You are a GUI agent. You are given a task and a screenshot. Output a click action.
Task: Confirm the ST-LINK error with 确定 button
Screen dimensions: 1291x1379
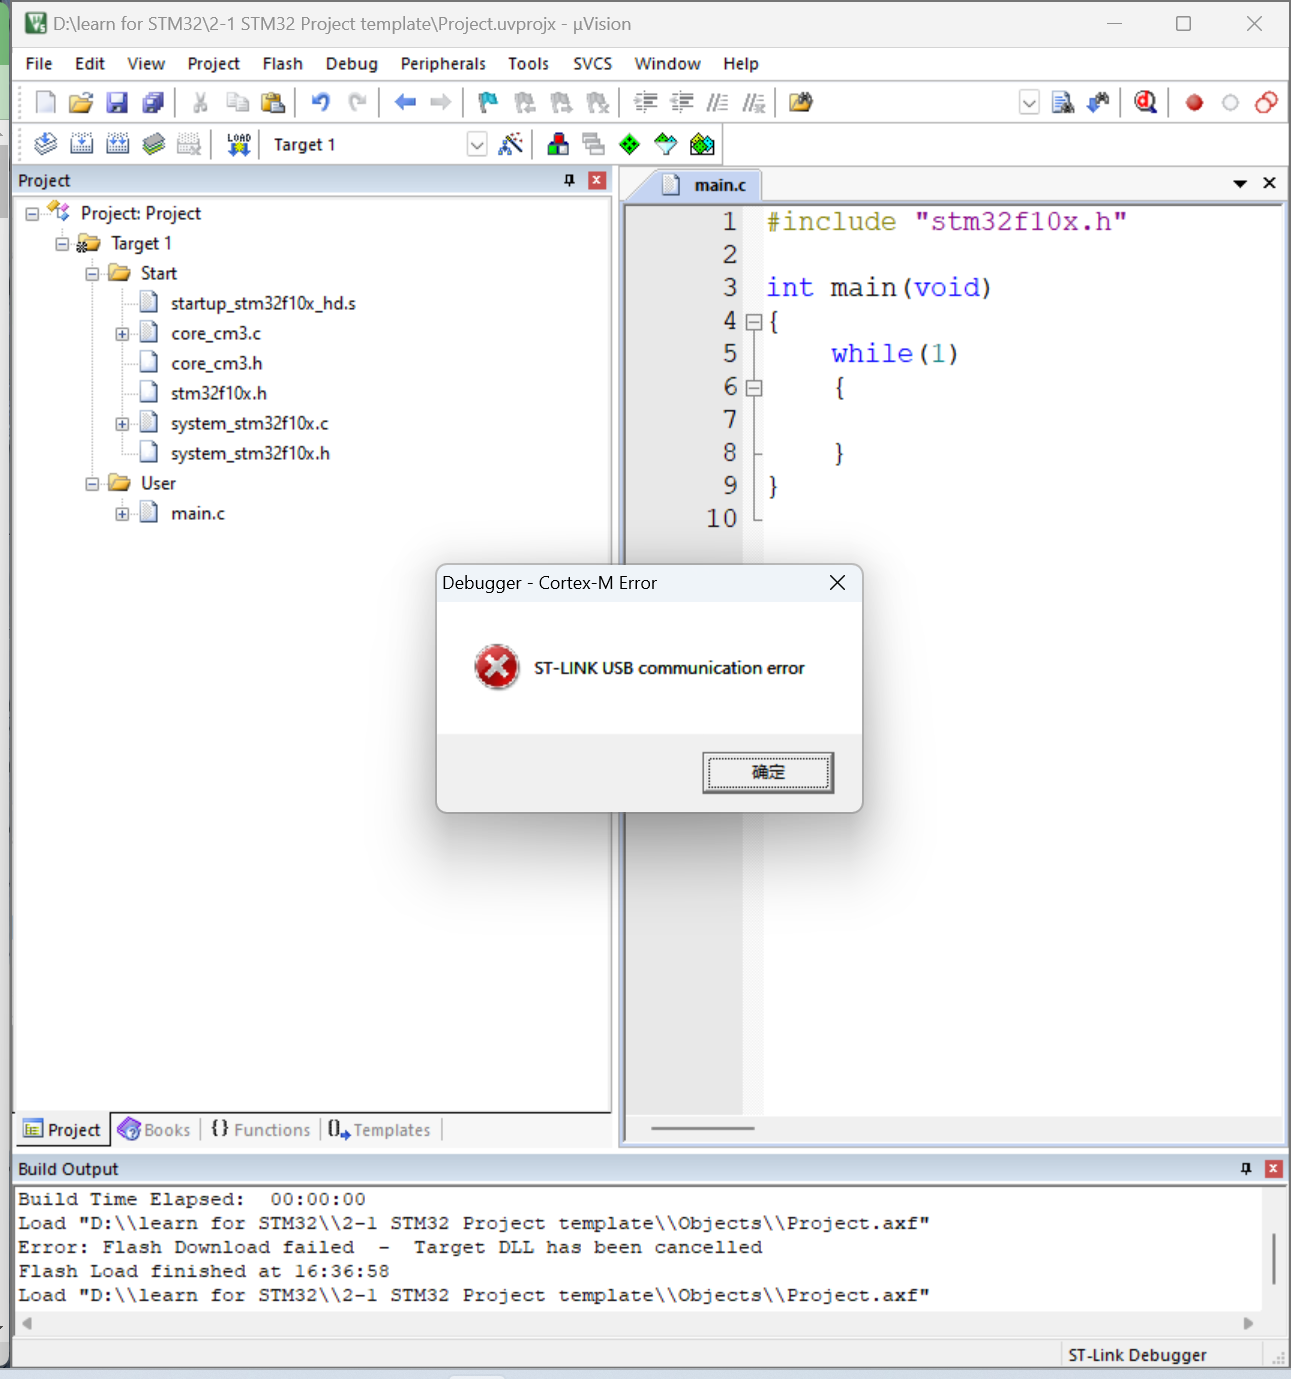(x=768, y=772)
